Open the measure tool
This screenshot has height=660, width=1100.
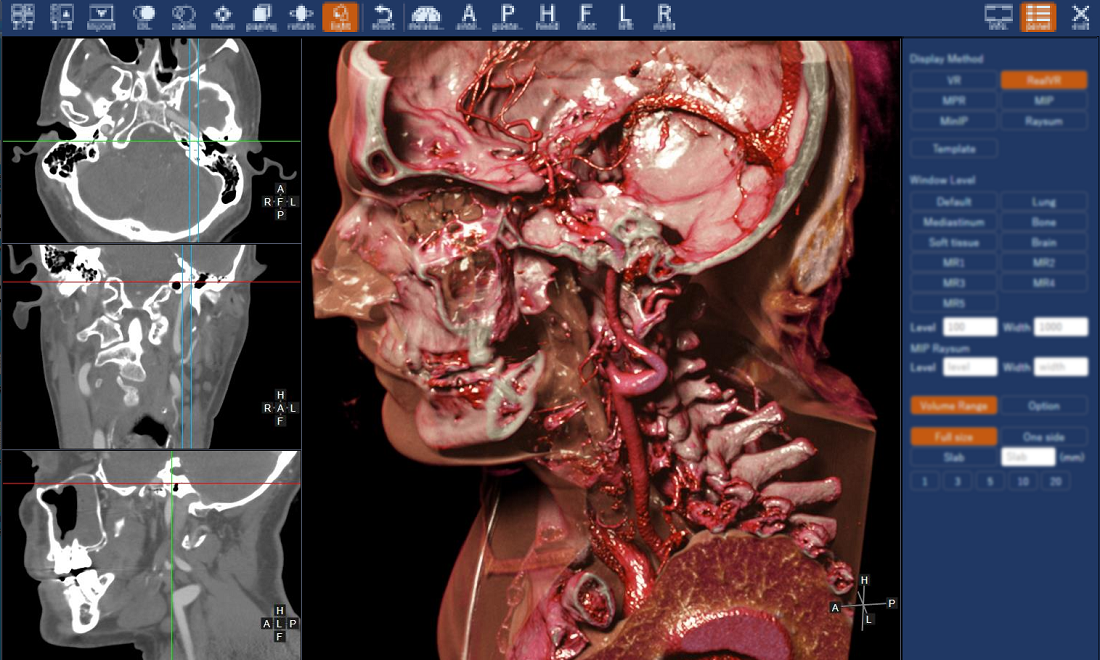pyautogui.click(x=425, y=16)
